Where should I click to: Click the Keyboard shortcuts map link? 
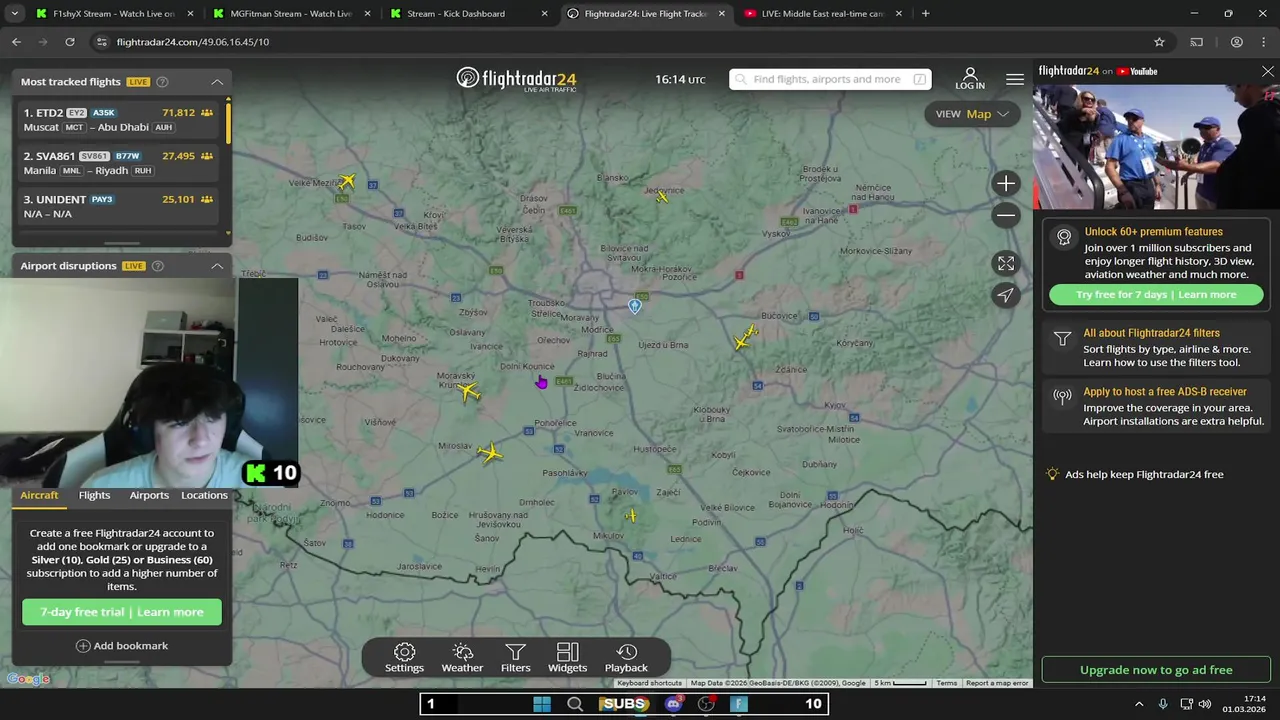tap(649, 683)
